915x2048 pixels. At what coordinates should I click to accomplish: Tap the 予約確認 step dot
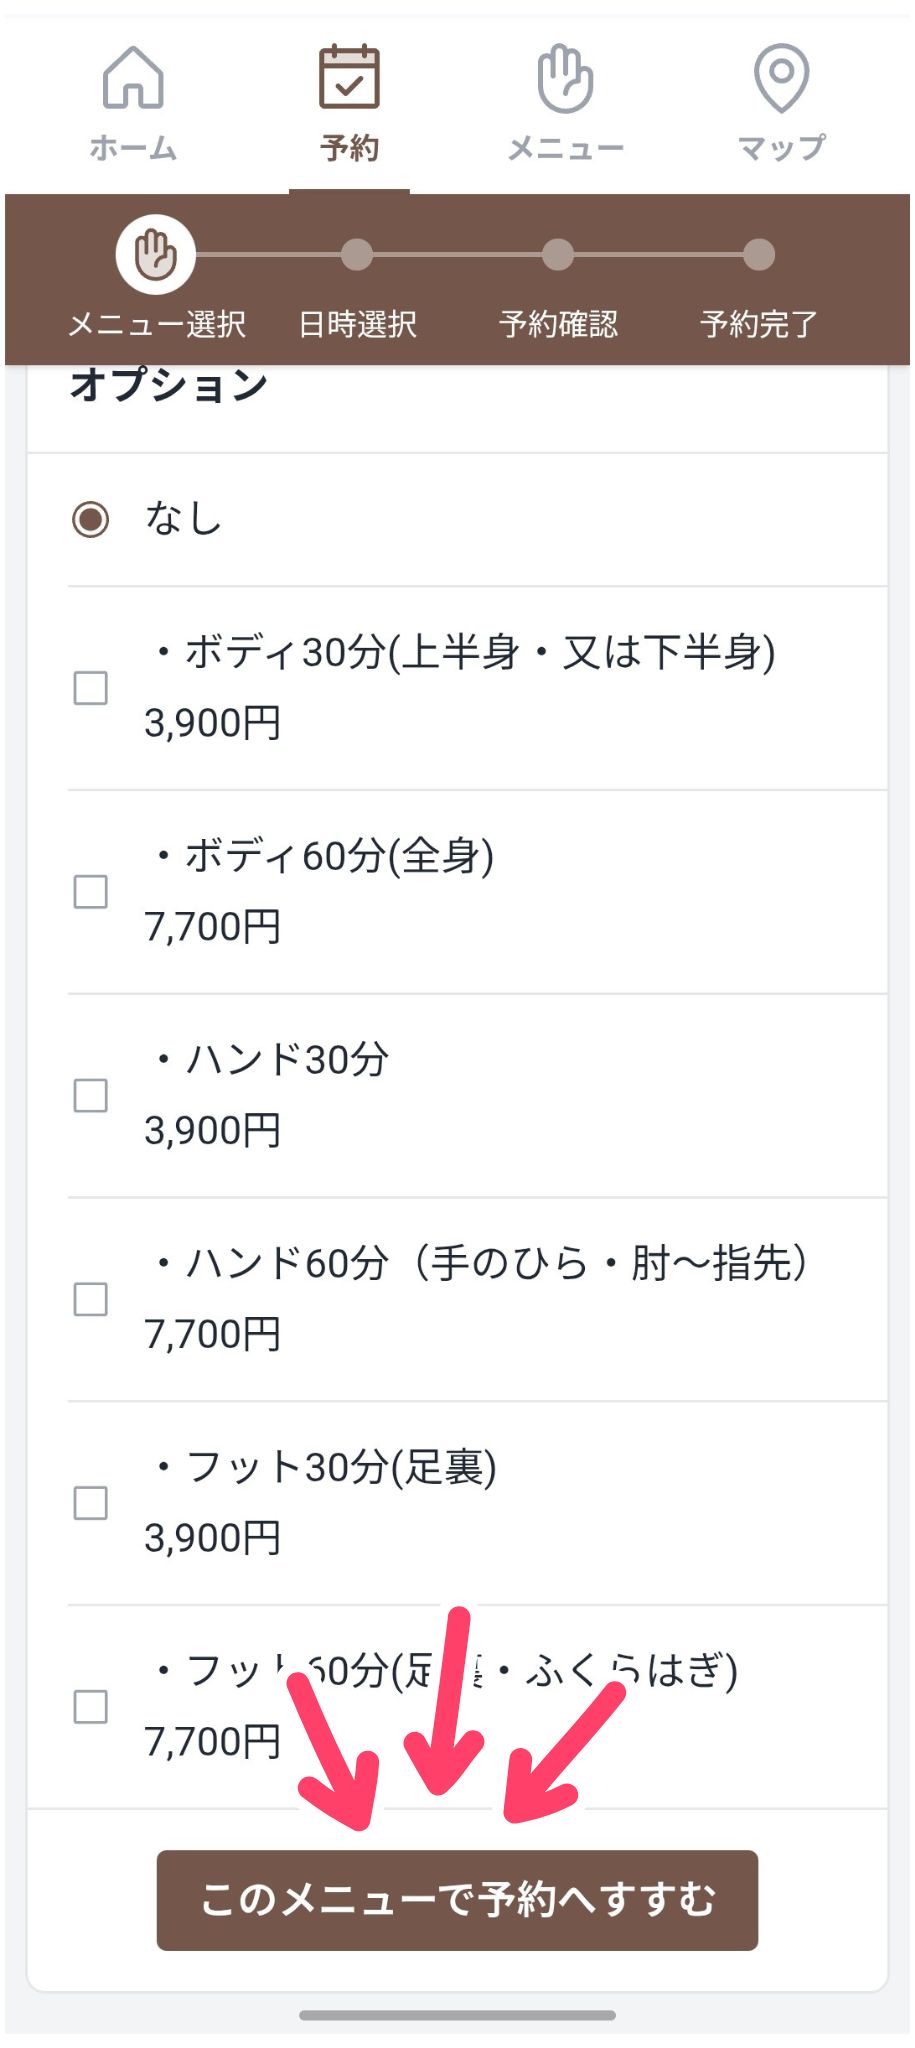[x=558, y=255]
